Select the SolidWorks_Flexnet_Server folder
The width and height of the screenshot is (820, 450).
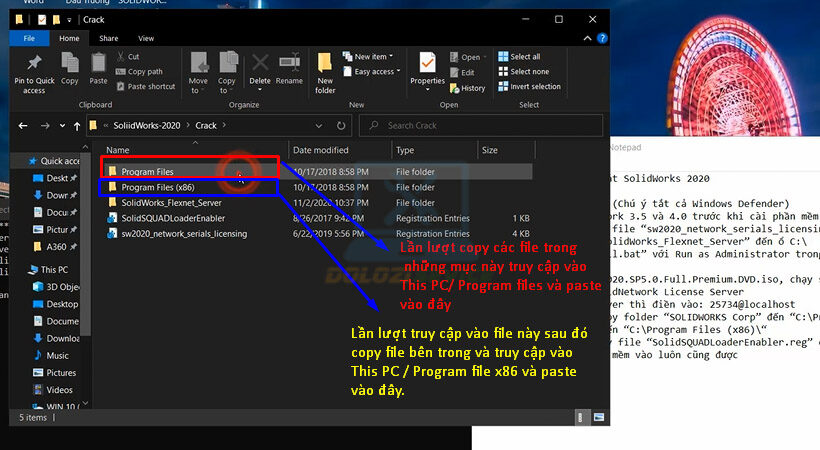171,202
